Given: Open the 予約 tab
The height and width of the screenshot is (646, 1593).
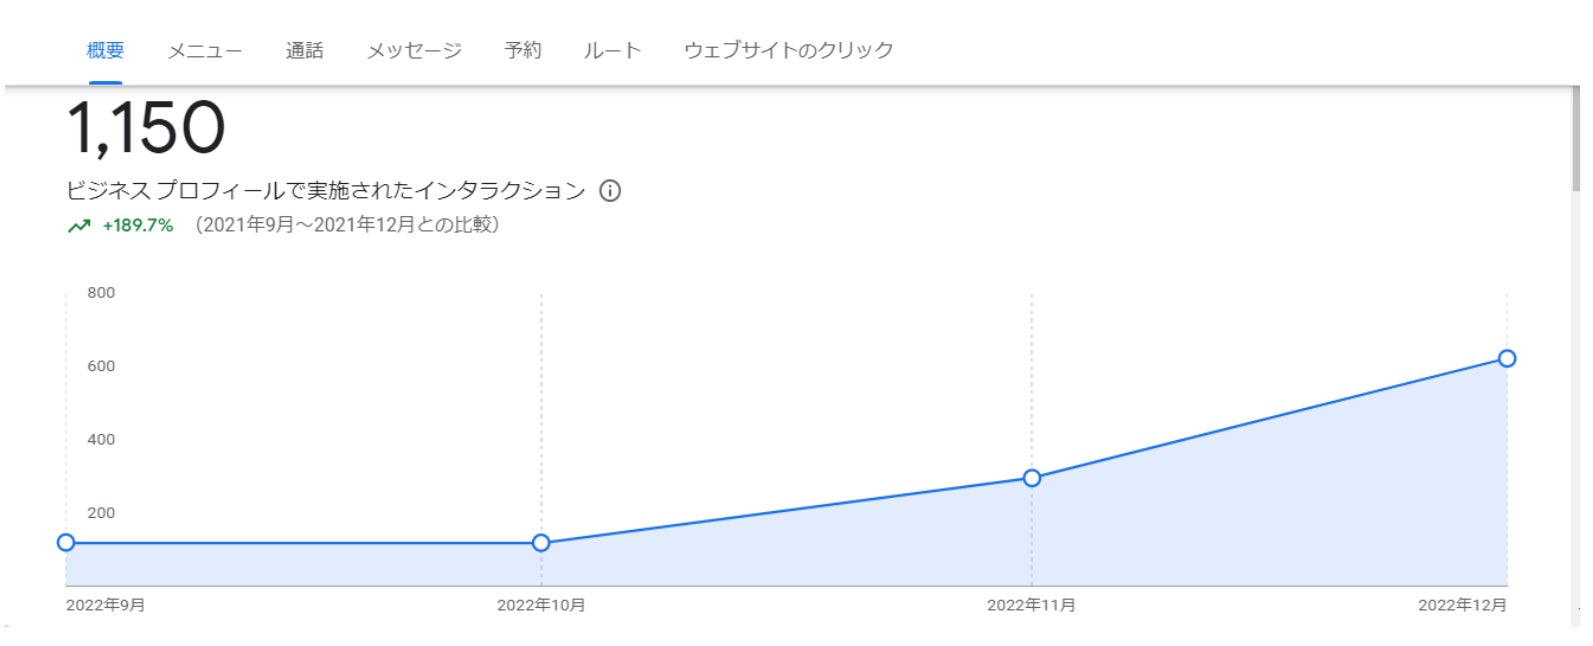Looking at the screenshot, I should (x=523, y=50).
